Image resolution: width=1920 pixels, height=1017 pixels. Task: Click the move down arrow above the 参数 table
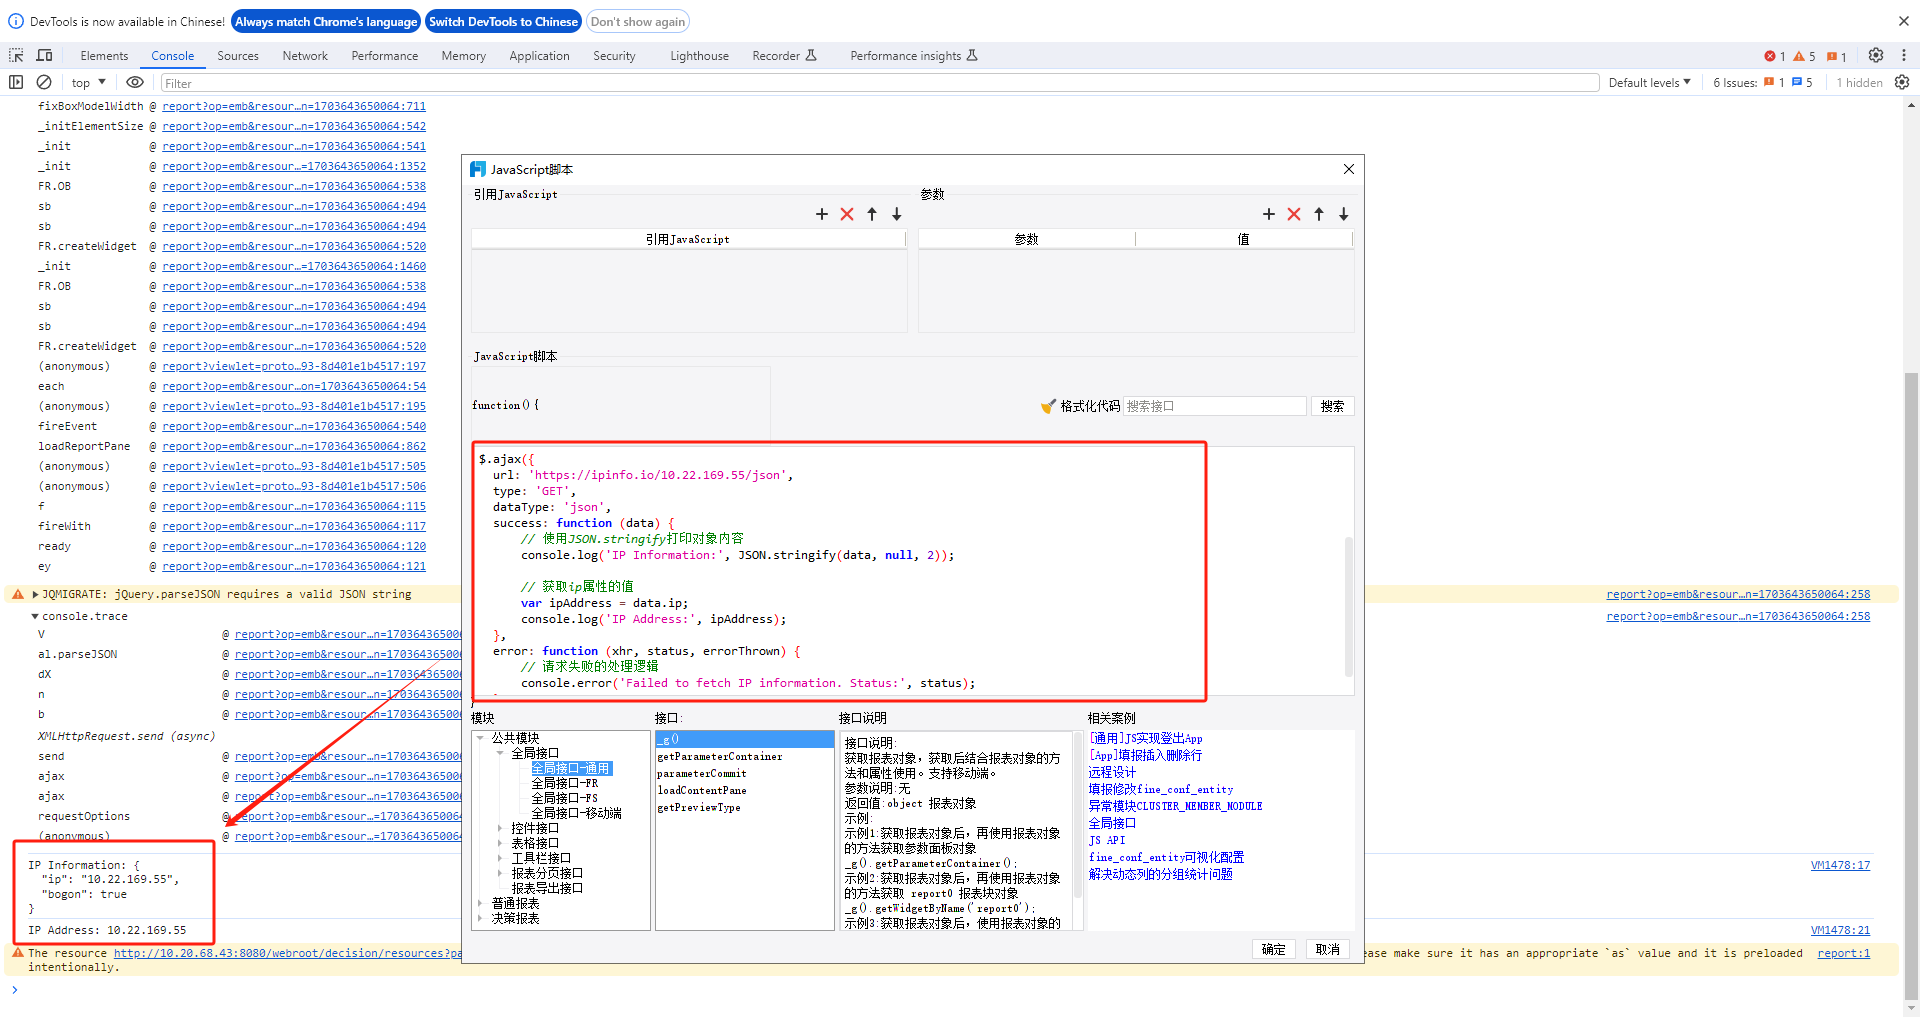tap(1344, 214)
